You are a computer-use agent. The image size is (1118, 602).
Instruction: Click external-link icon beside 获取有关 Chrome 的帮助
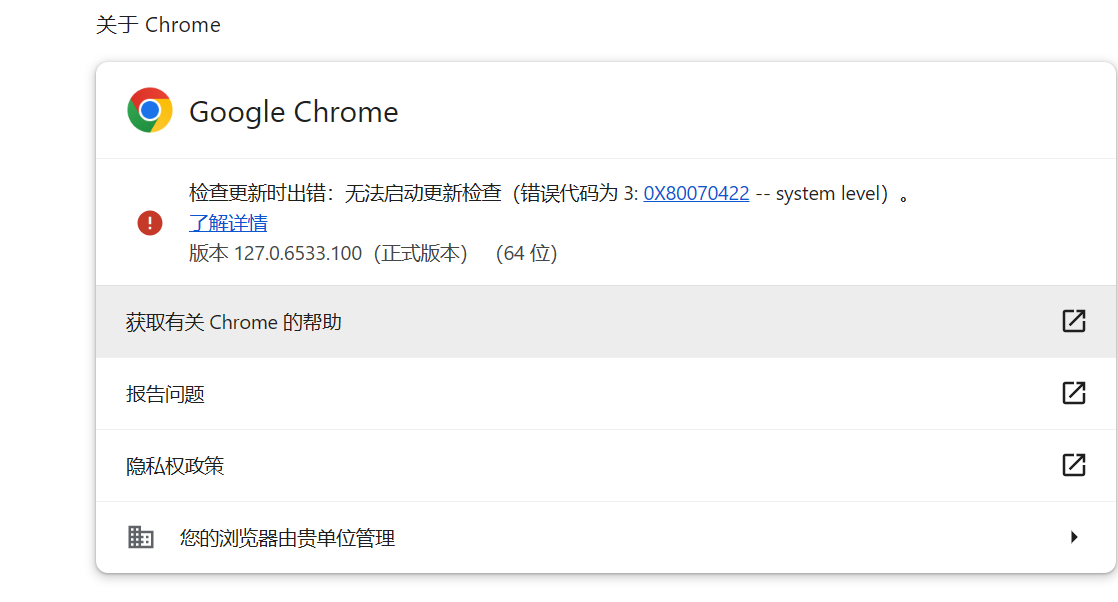[x=1073, y=321]
